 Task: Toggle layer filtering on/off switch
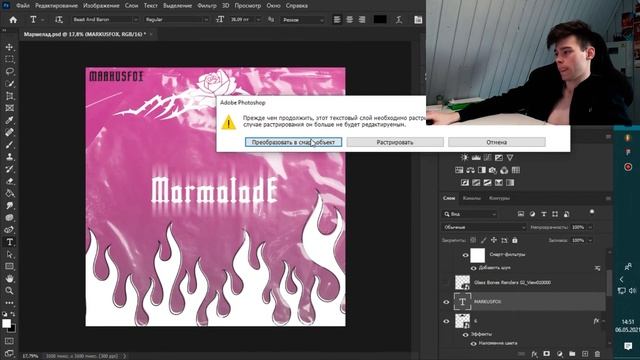tap(592, 212)
